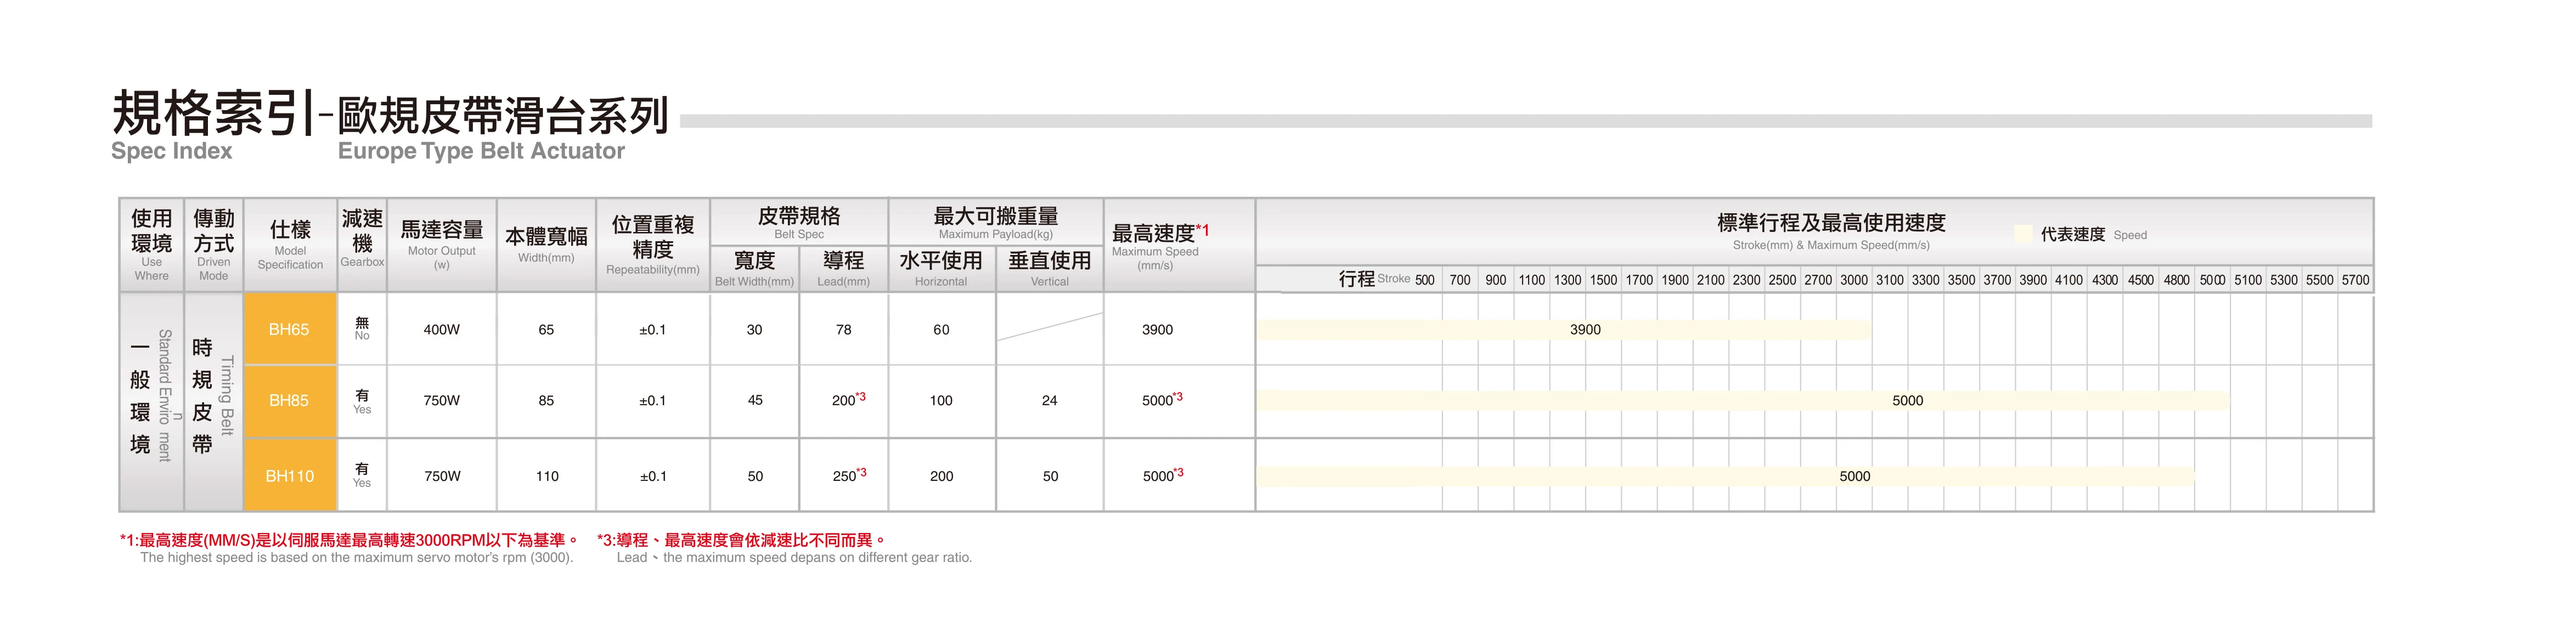Click the Timing Belt driven mode cell
The width and height of the screenshot is (2576, 624).
tap(213, 400)
